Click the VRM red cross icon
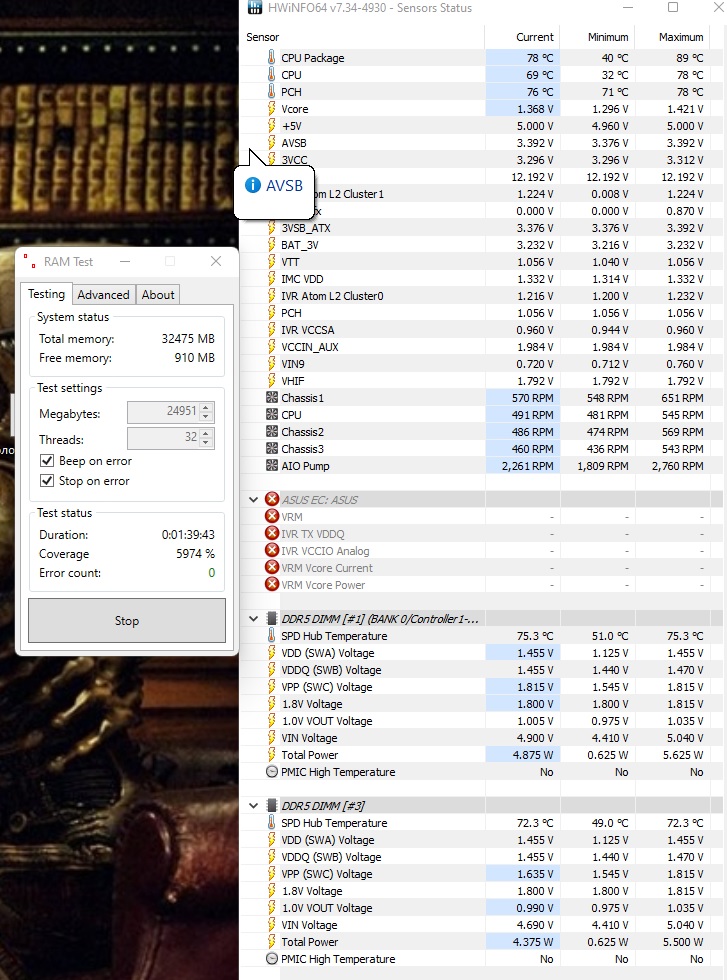The width and height of the screenshot is (727, 980). click(272, 516)
